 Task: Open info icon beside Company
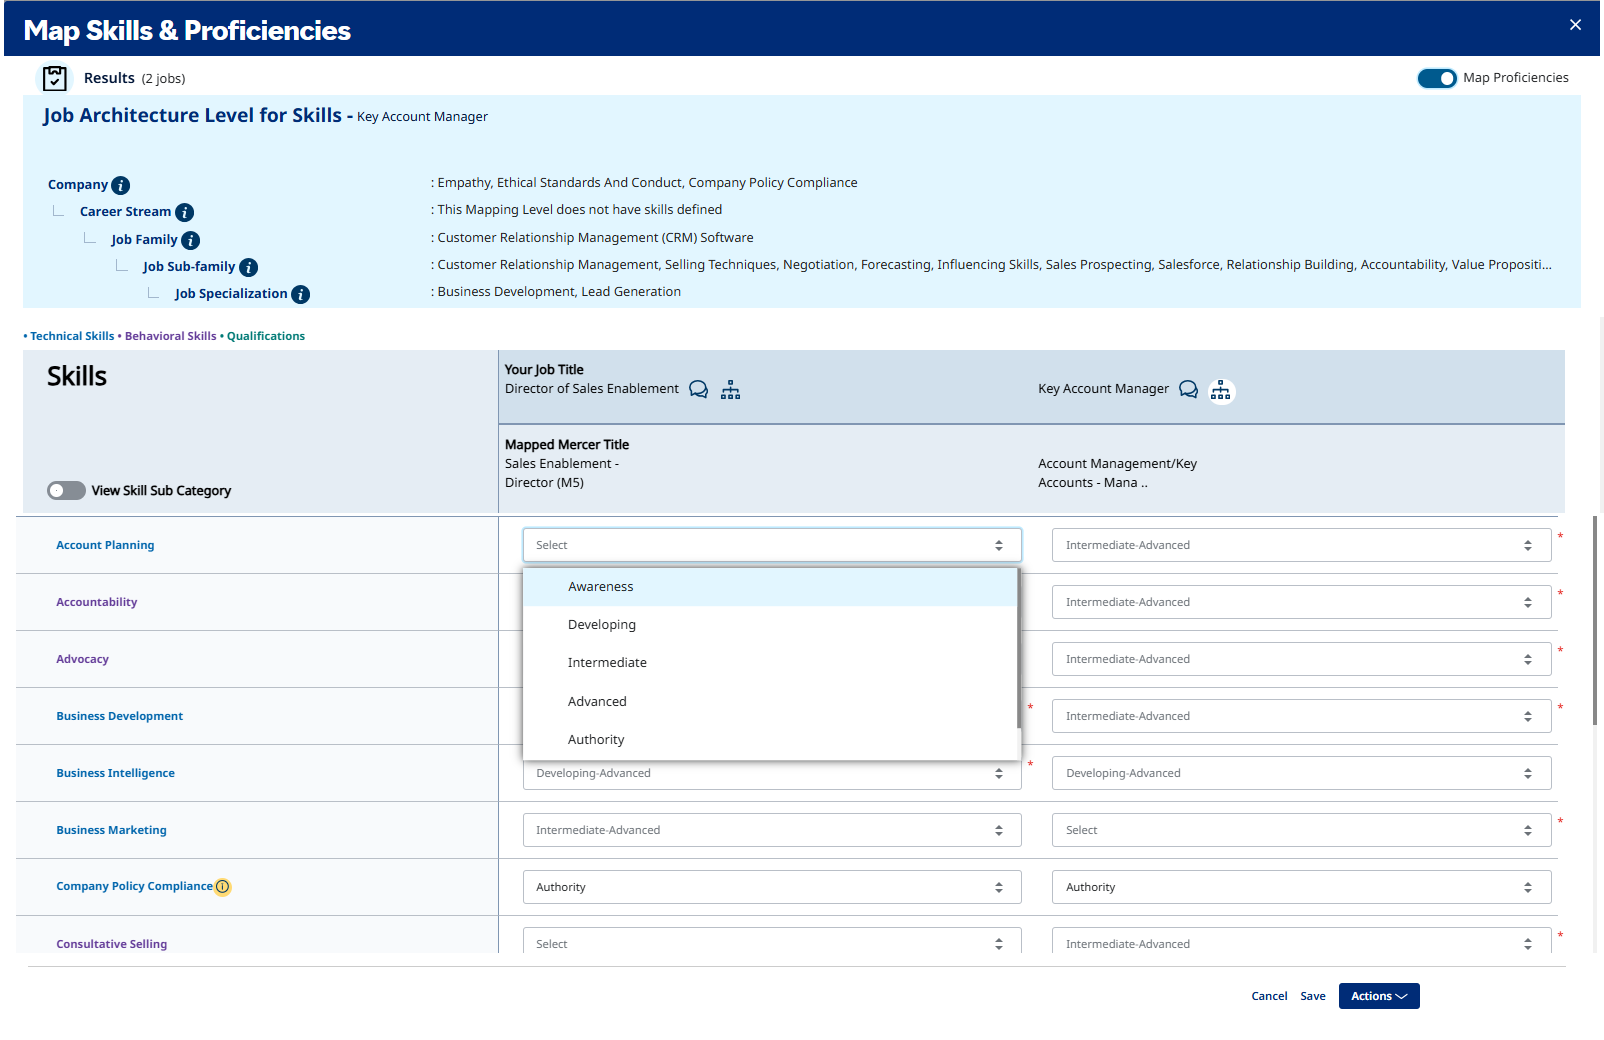[121, 185]
